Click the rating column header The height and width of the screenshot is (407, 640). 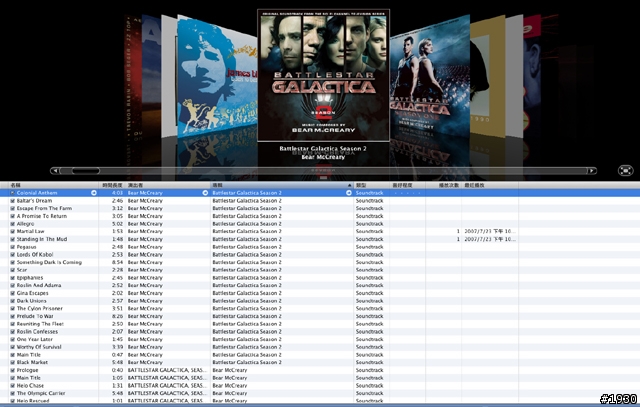pos(407,185)
